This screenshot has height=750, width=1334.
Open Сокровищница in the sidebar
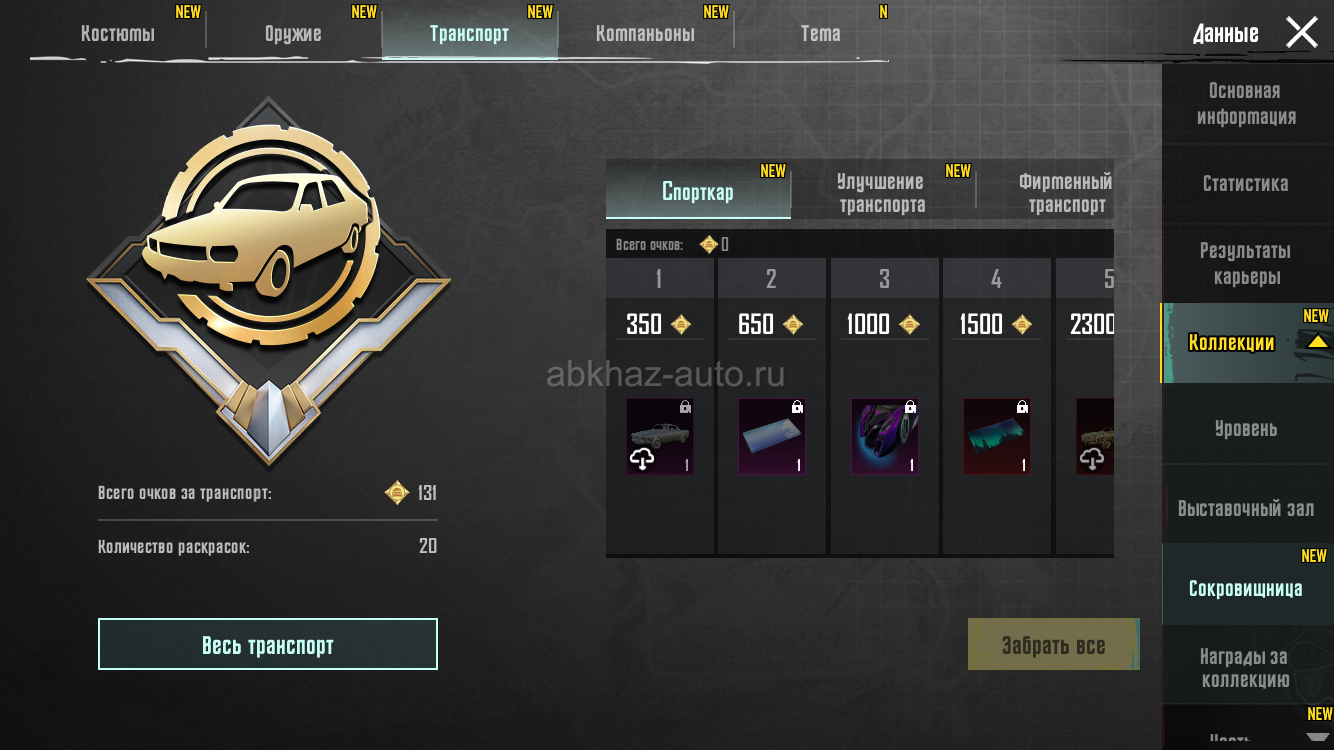coord(1246,587)
